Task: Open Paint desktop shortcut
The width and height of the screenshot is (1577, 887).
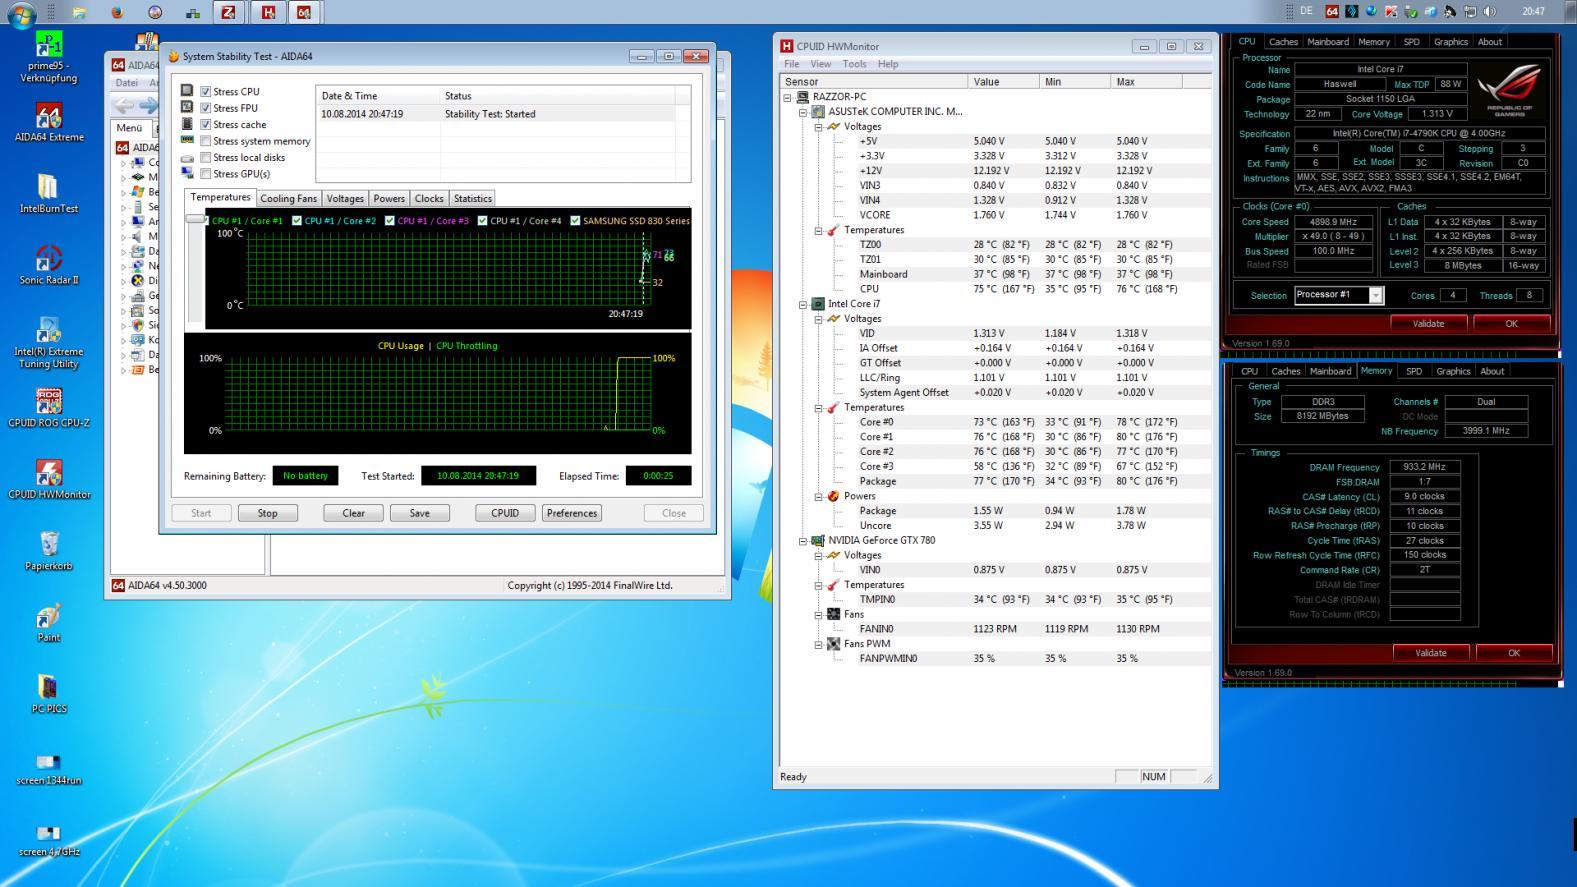Action: point(49,623)
